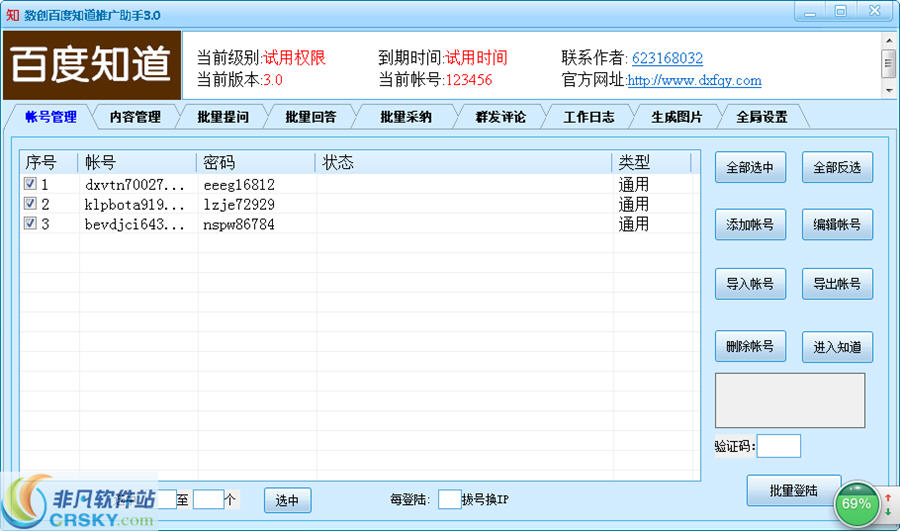Screen dimensions: 900x531
Task: Click password cell eeeg16812
Action: pyautogui.click(x=239, y=185)
